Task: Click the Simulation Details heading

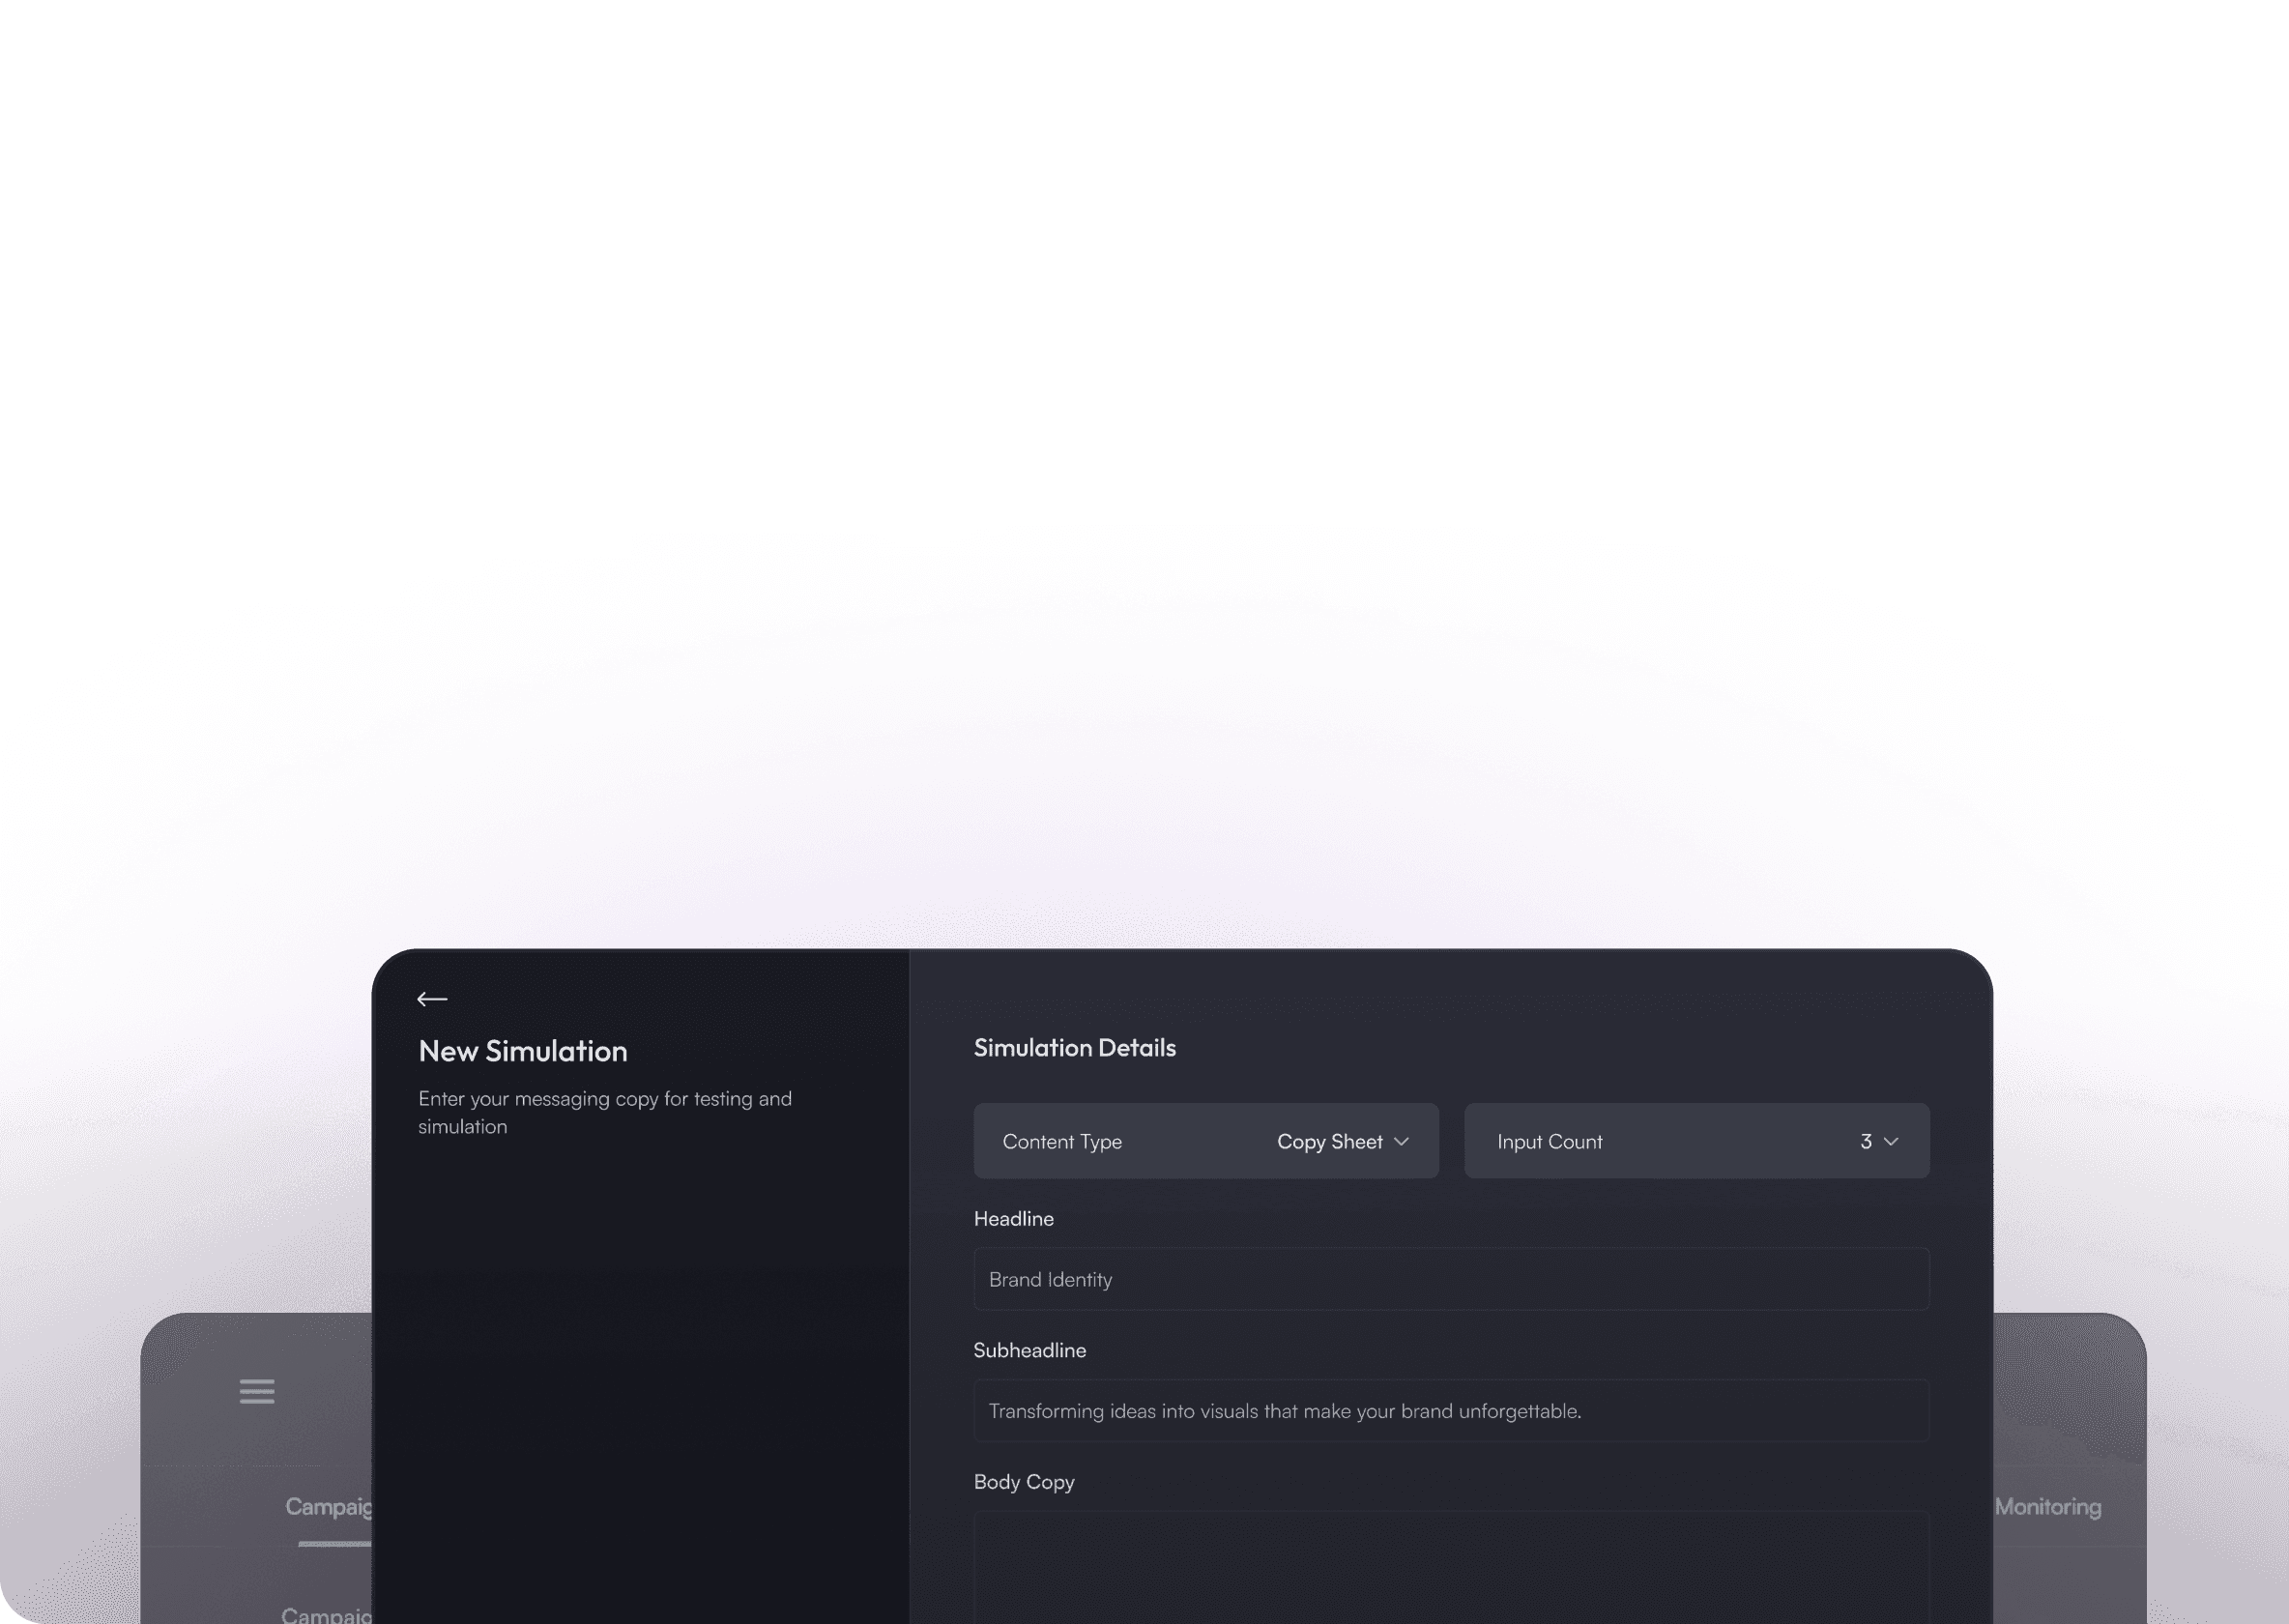Action: pos(1074,1047)
